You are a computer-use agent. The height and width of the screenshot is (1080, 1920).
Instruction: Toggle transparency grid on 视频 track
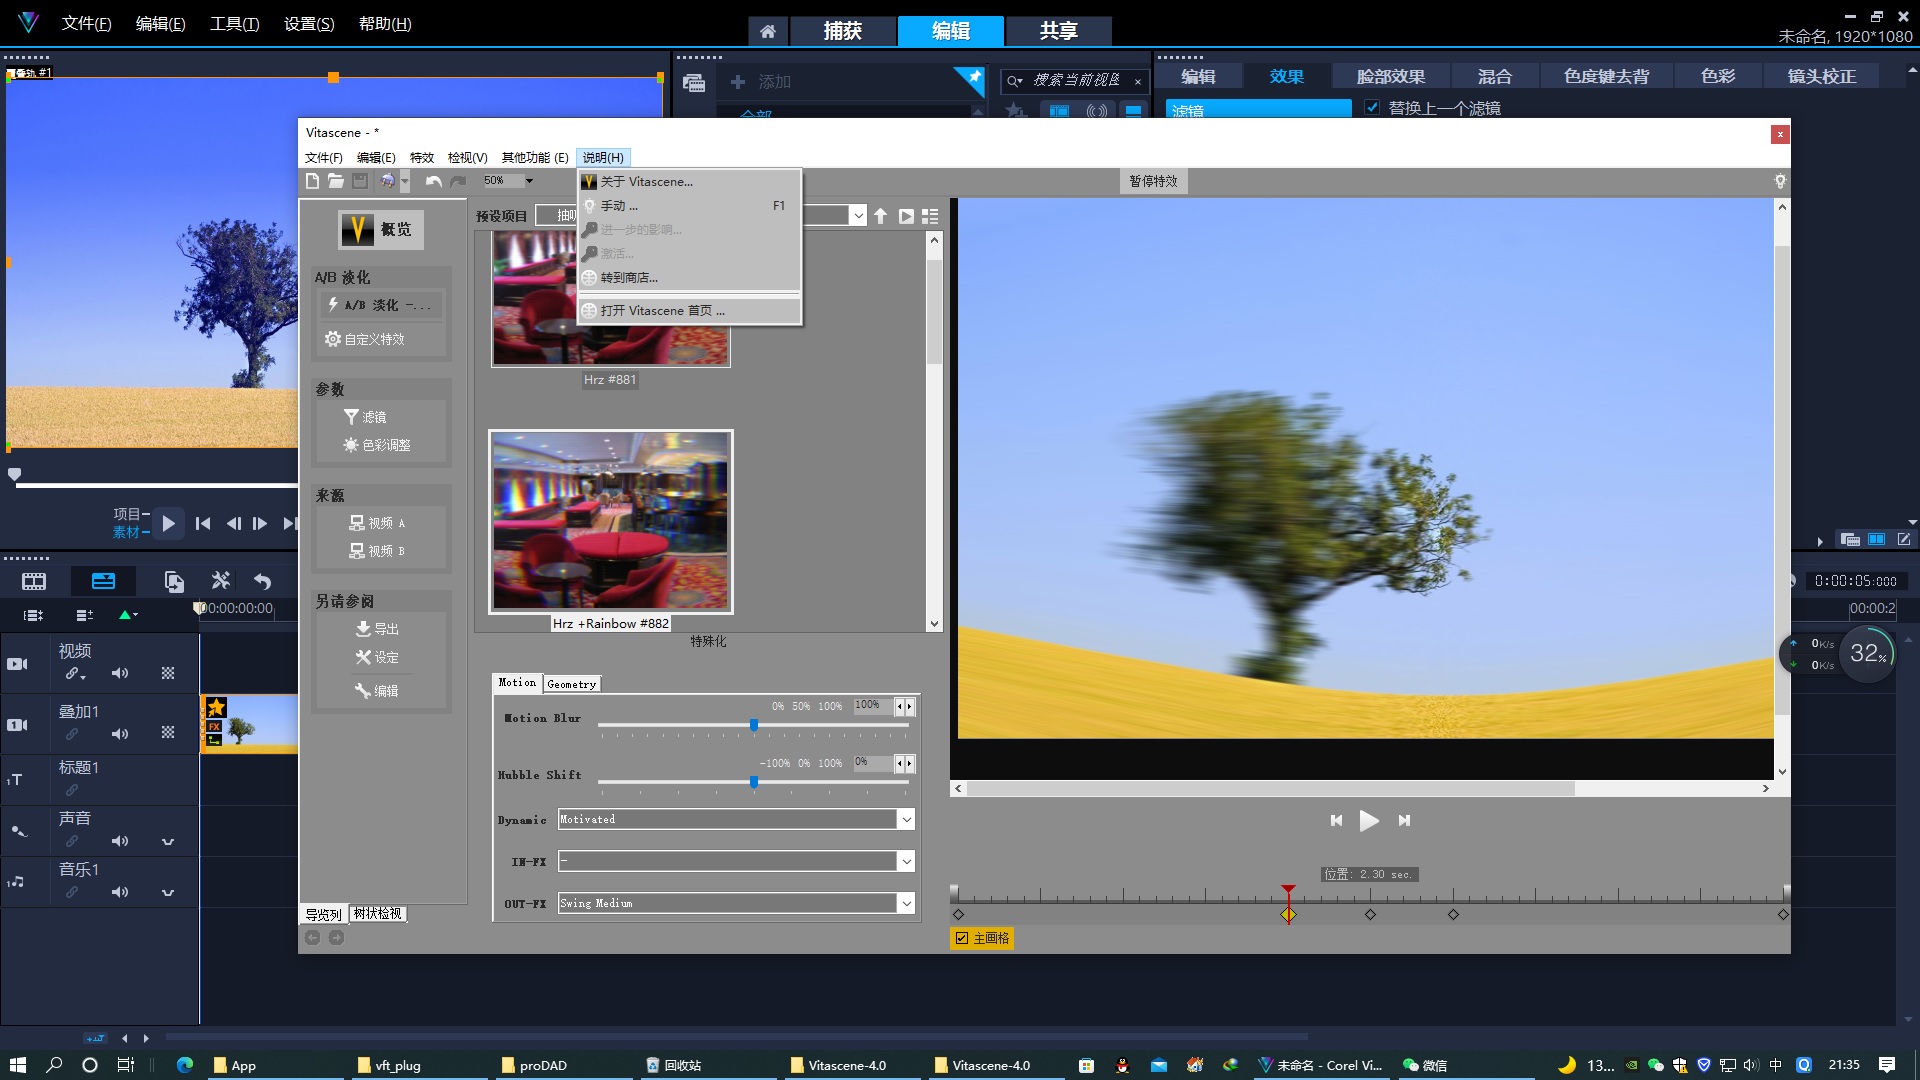click(x=168, y=673)
